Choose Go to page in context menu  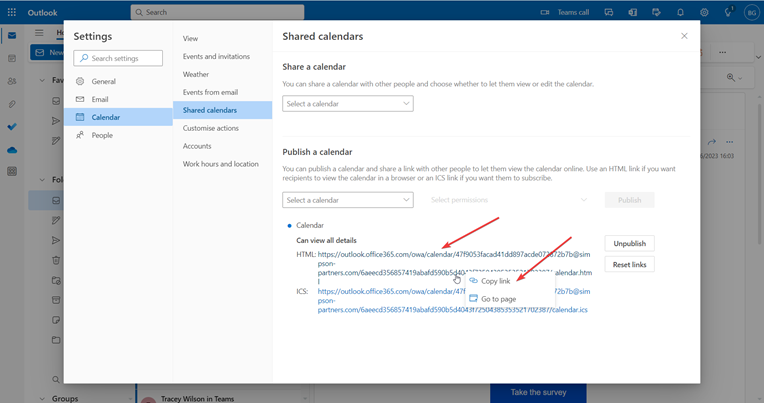point(498,299)
